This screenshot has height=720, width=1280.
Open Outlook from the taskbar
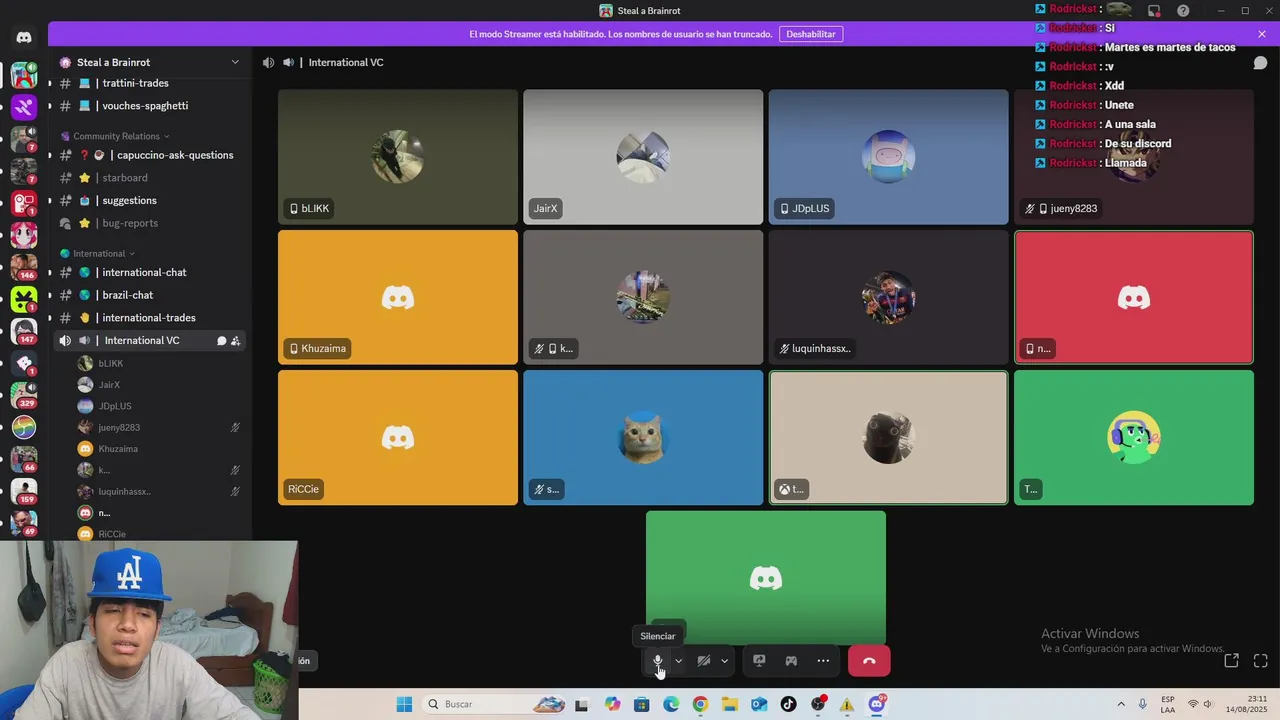click(759, 704)
